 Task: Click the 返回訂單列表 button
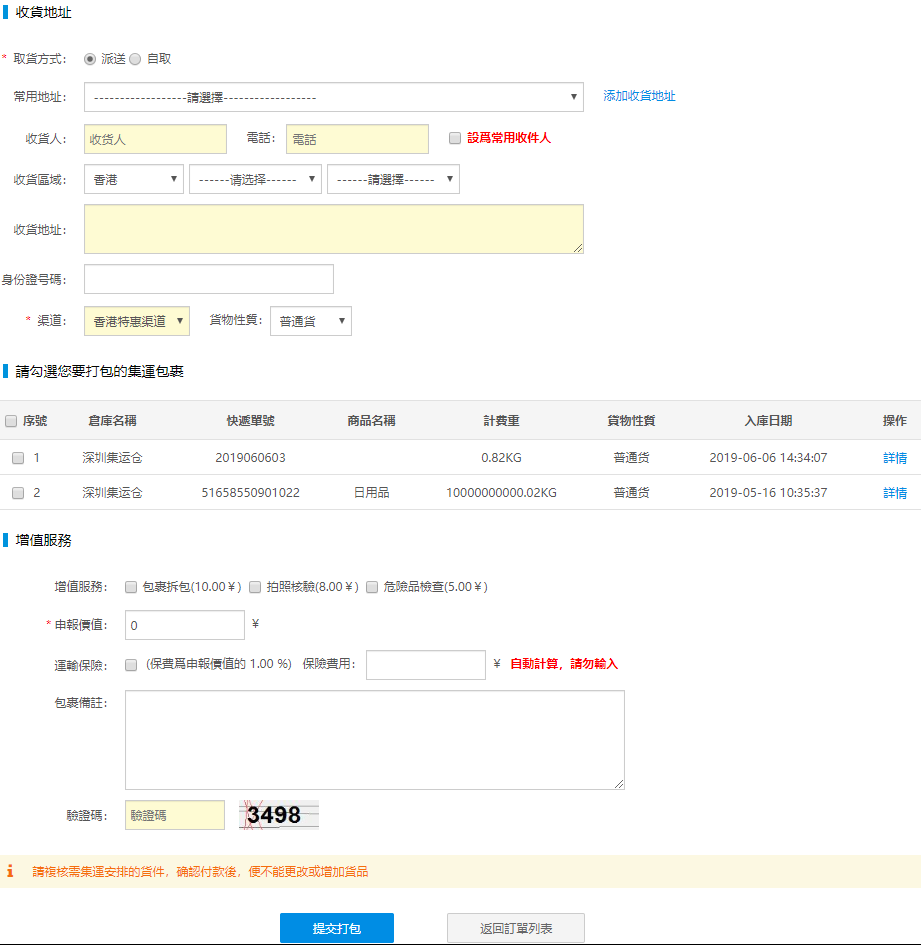tap(515, 928)
